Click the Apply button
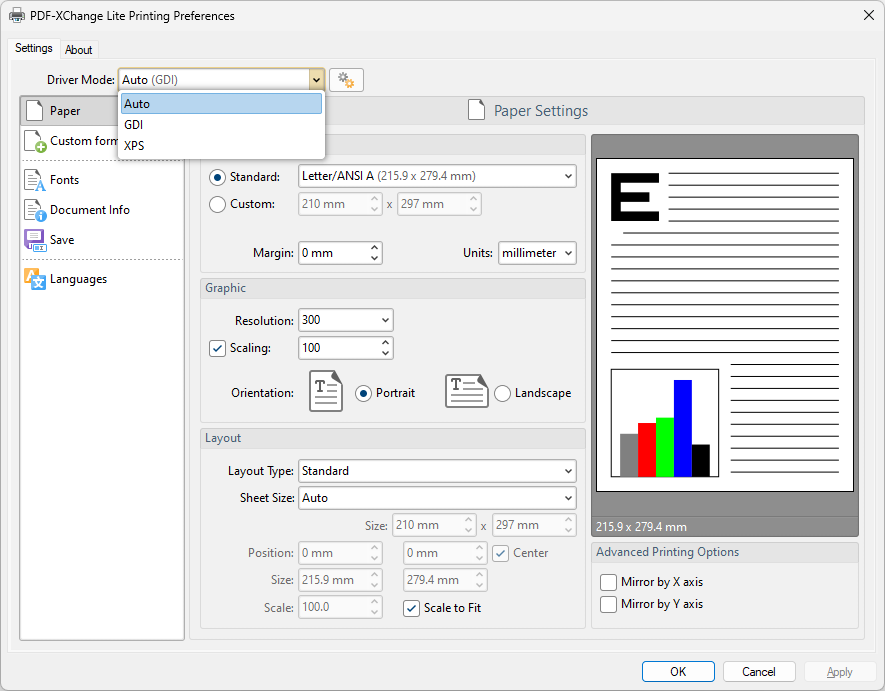 point(839,672)
